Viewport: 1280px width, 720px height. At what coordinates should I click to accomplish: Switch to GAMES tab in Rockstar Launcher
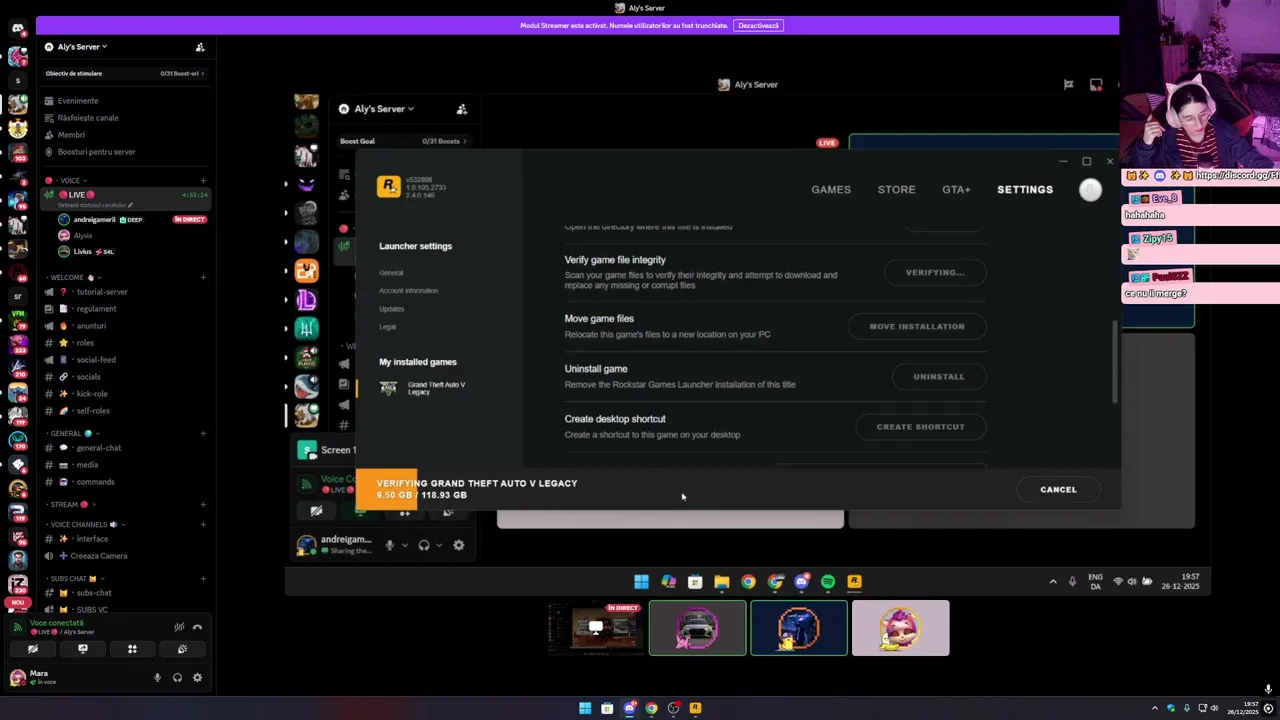[831, 189]
